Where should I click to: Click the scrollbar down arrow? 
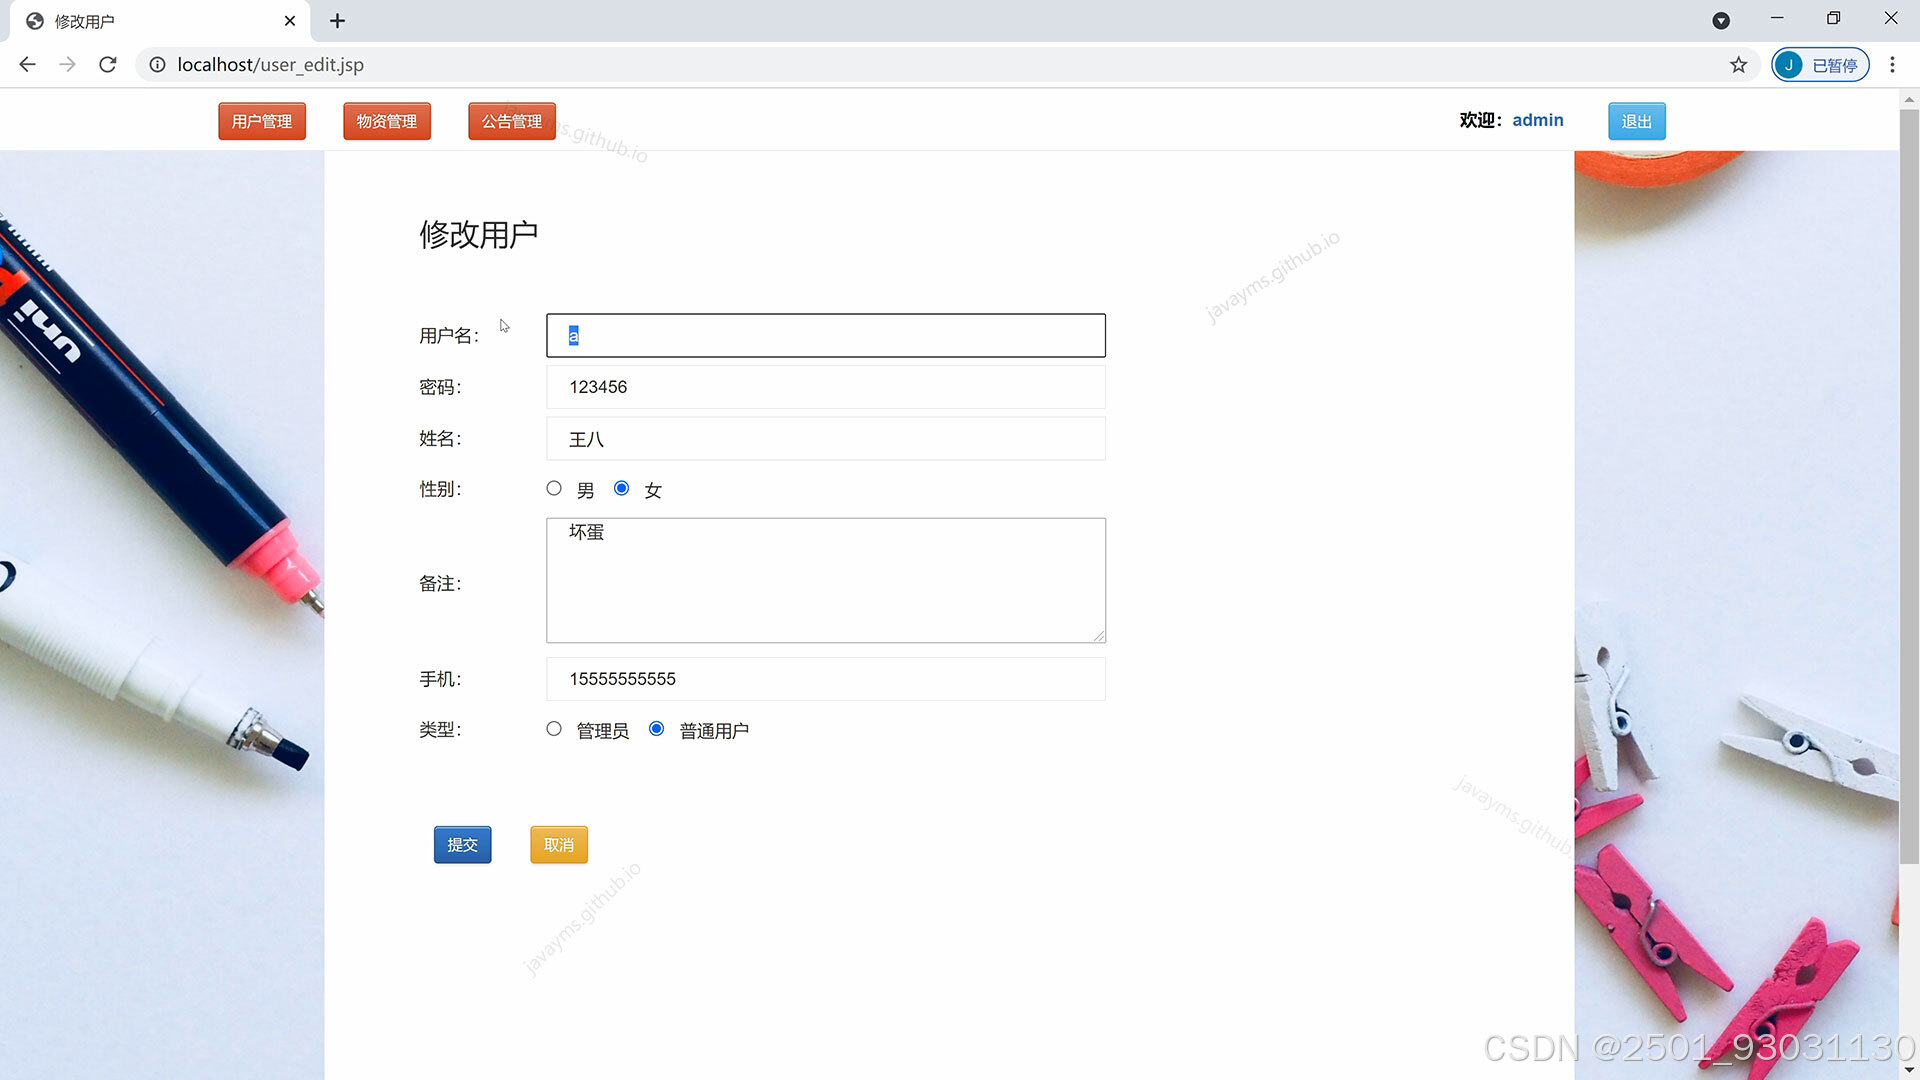point(1909,1070)
